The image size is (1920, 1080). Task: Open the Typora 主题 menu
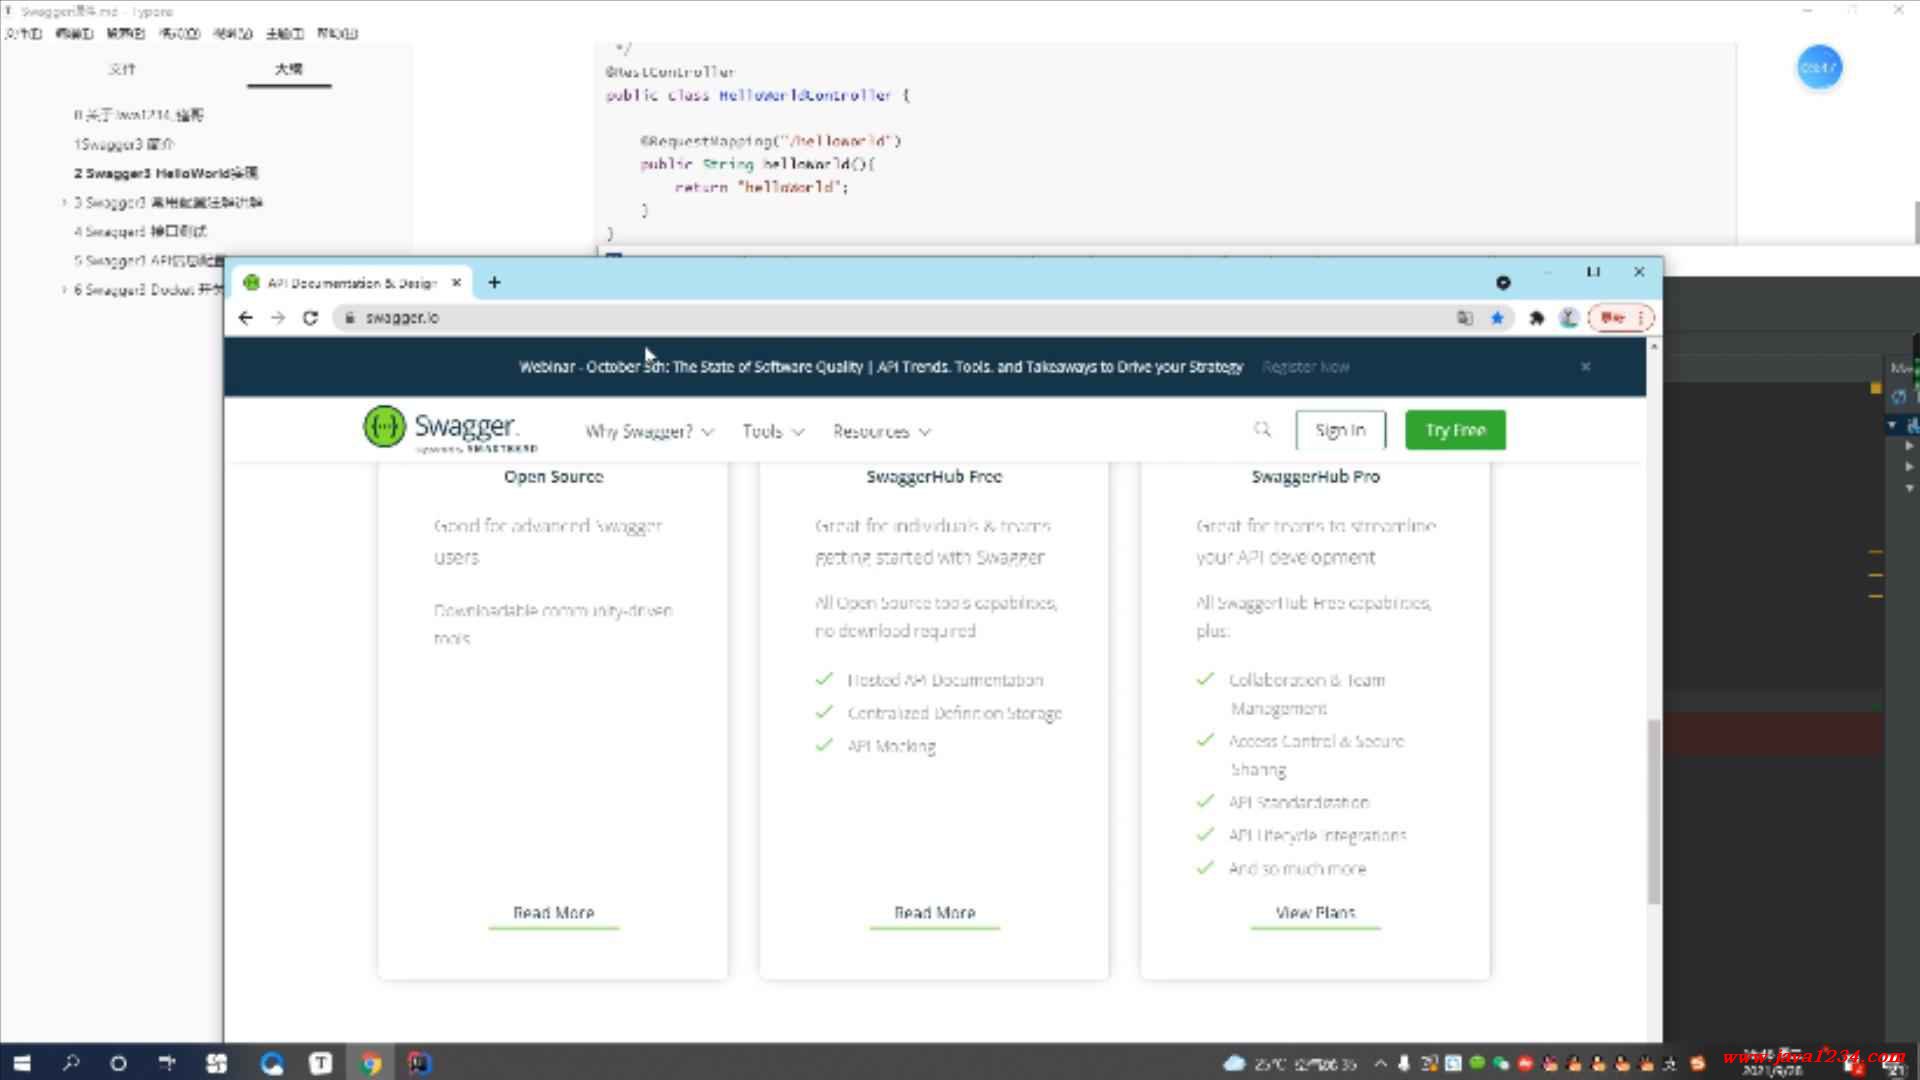pos(285,33)
